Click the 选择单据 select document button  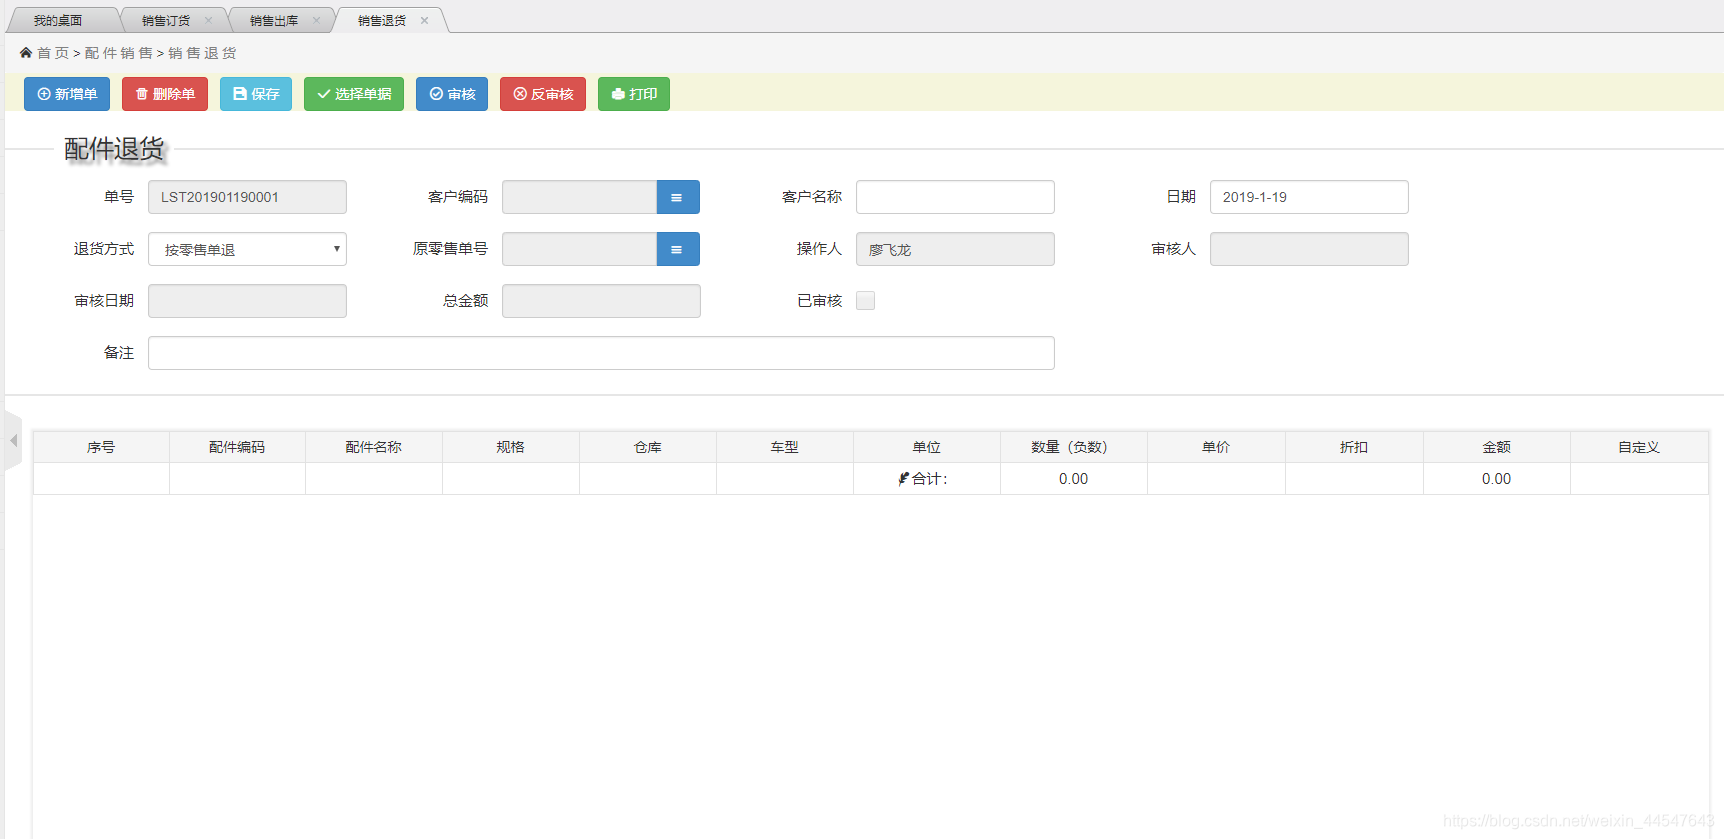click(354, 94)
